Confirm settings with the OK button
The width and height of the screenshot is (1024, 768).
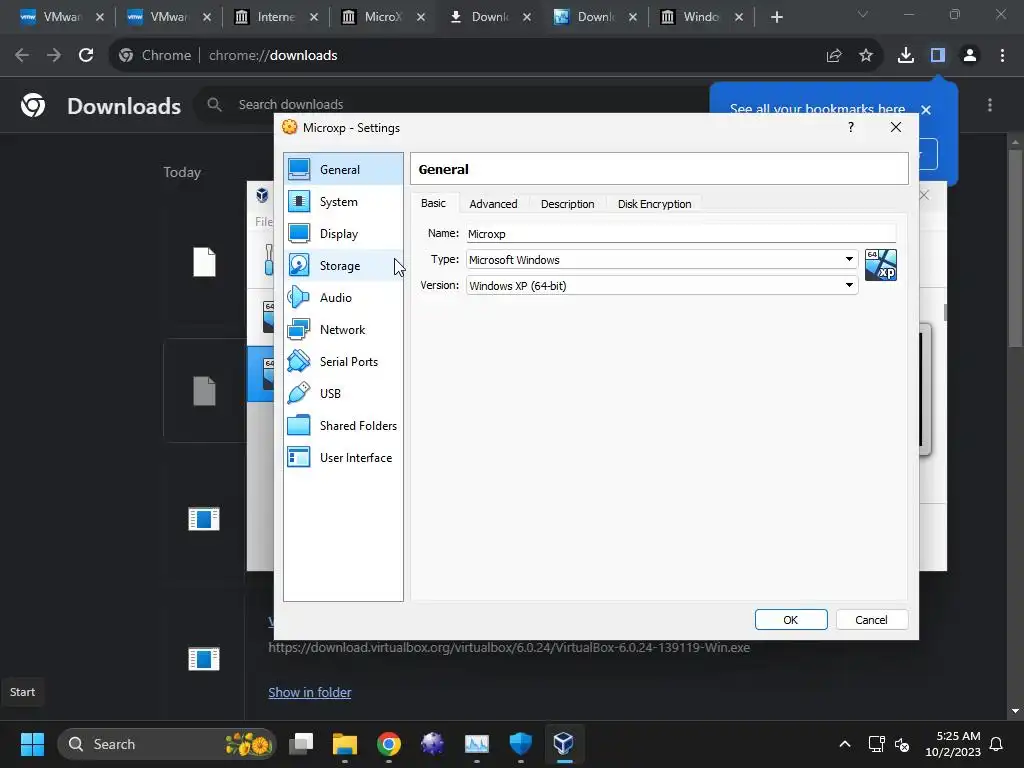[791, 620]
